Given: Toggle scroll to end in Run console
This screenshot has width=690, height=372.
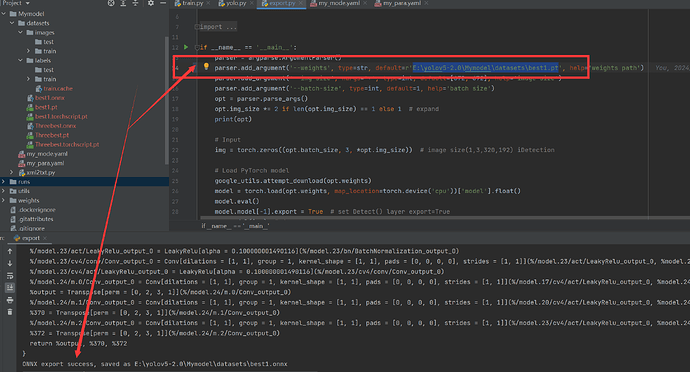Looking at the screenshot, I should point(10,288).
